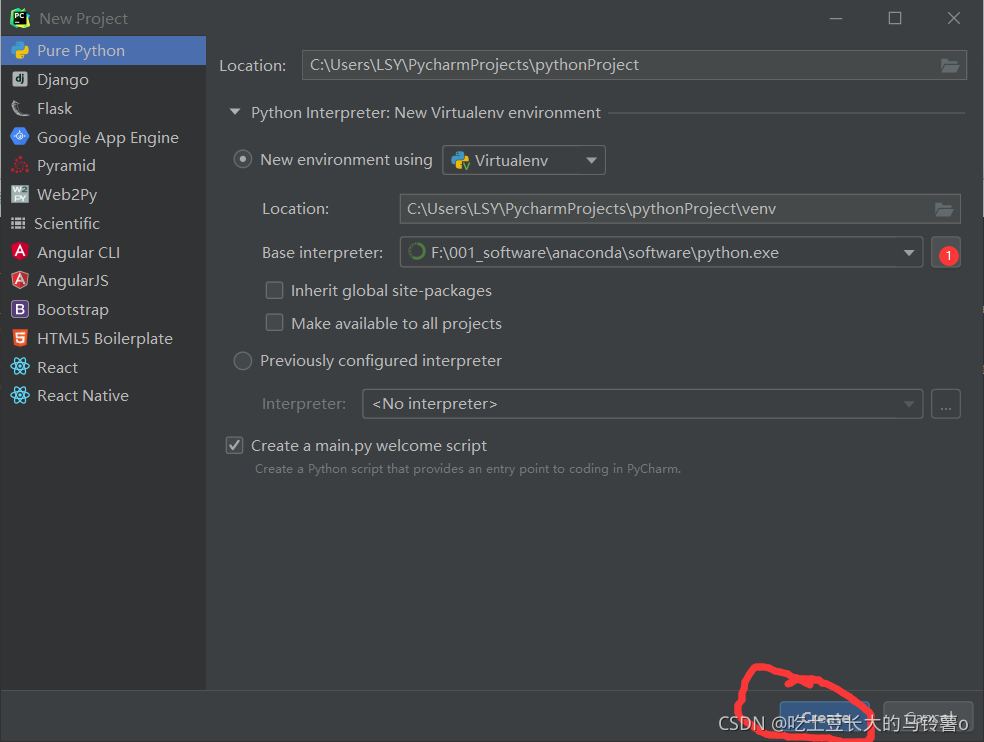This screenshot has width=984, height=742.
Task: Click the React framework icon
Action: pos(21,367)
